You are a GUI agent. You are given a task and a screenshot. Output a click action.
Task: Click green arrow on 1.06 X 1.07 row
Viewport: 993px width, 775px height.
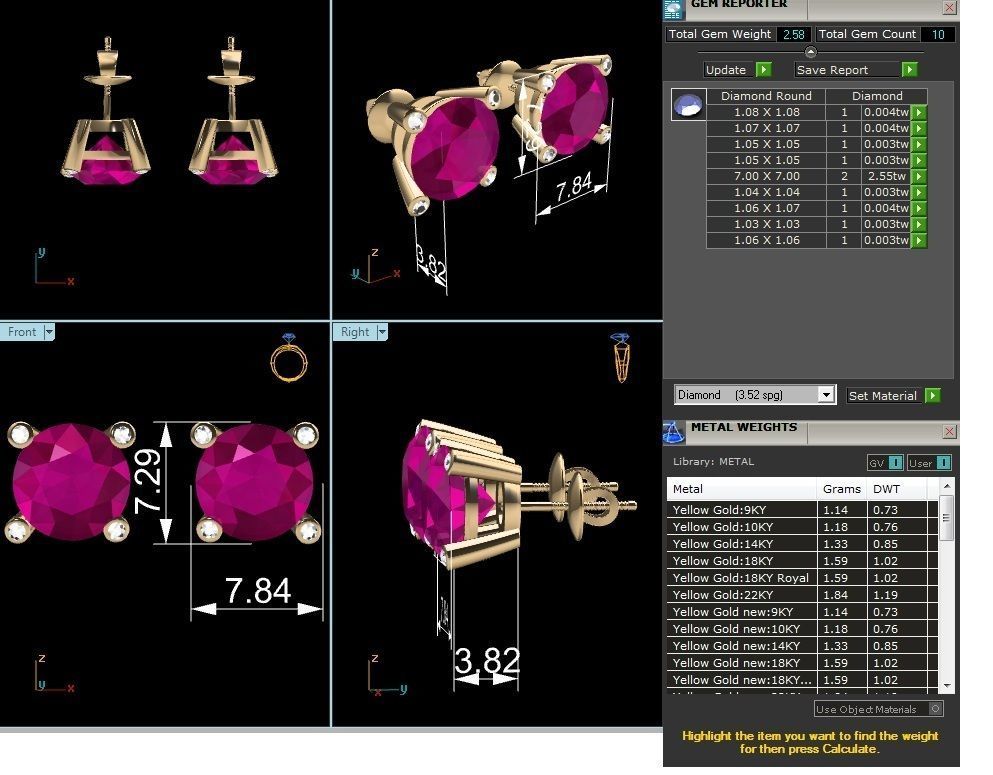[x=919, y=208]
